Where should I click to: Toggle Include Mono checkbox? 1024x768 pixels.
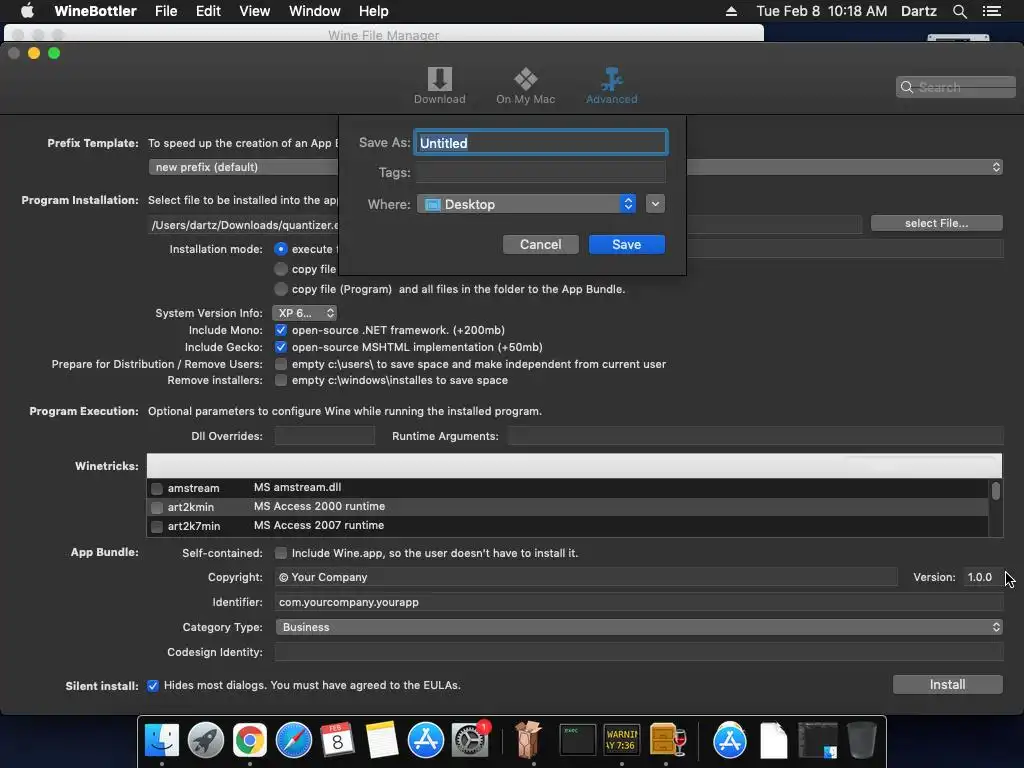(281, 330)
